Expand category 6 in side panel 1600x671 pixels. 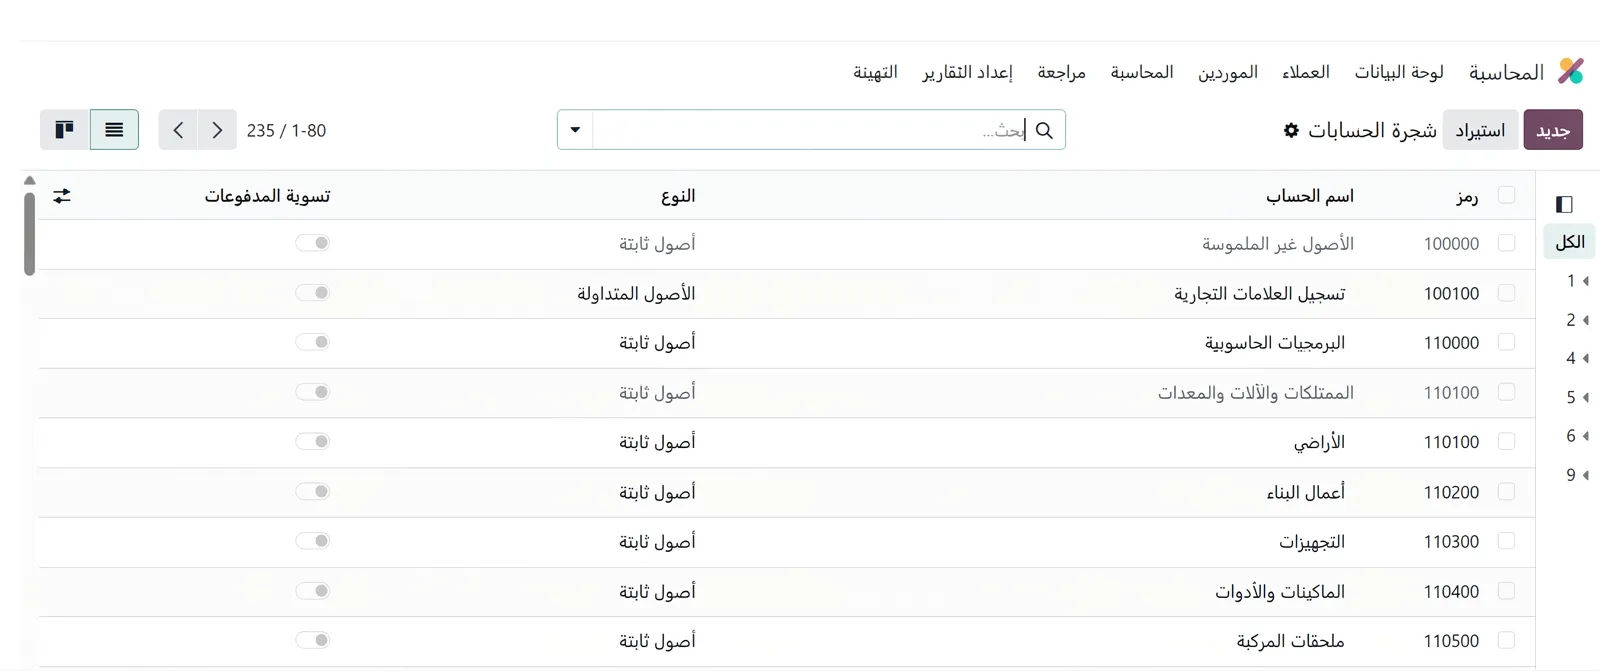coord(1585,436)
